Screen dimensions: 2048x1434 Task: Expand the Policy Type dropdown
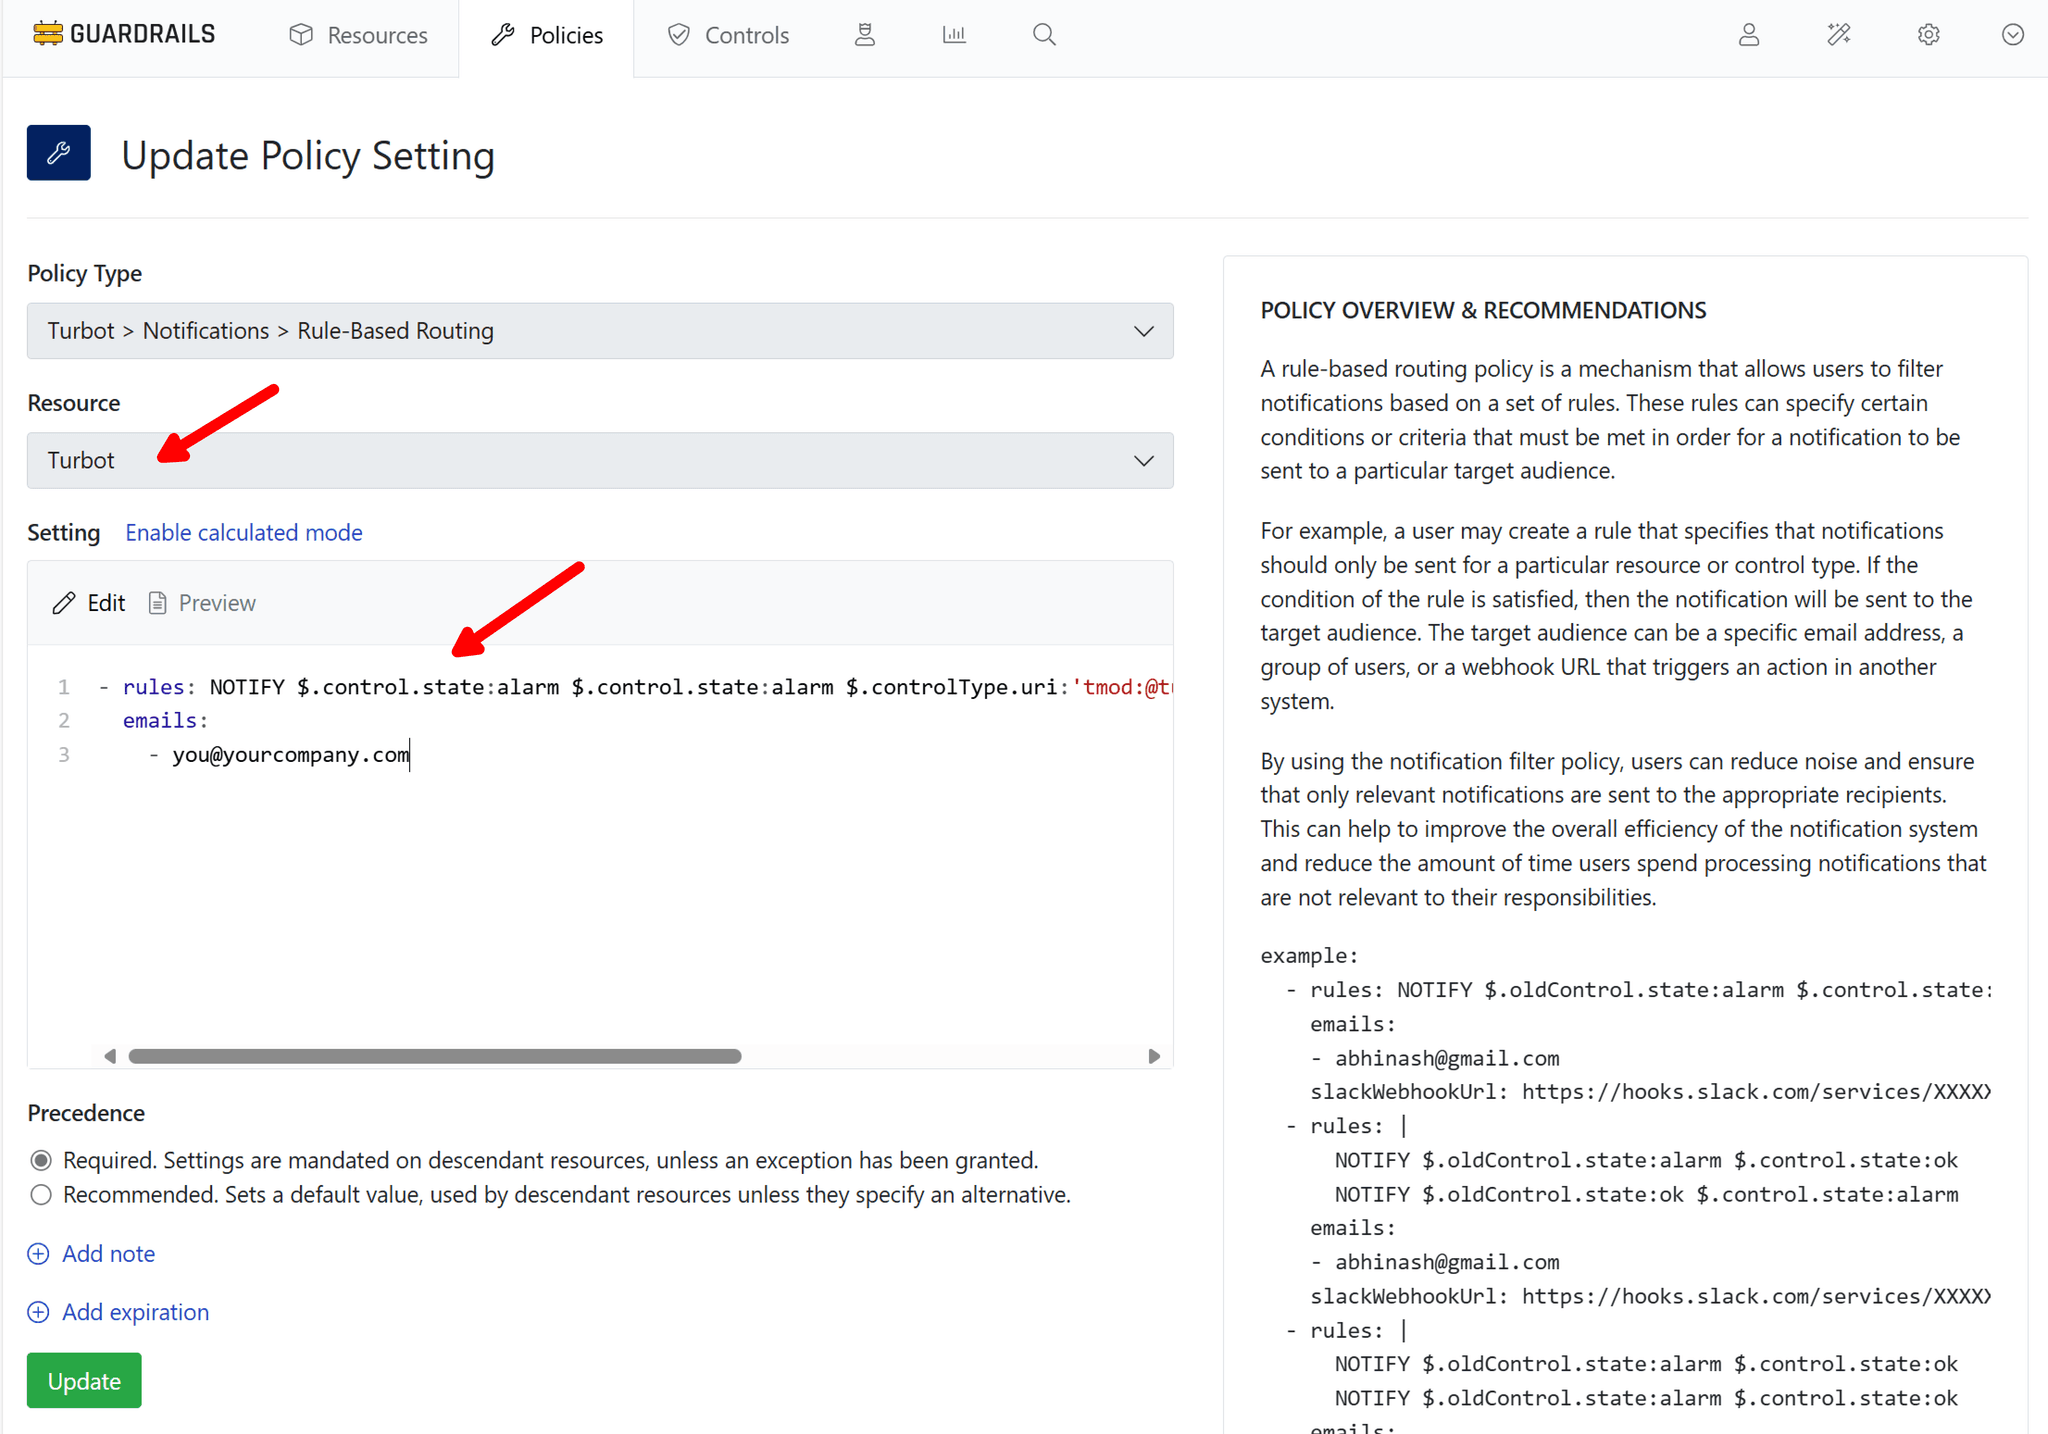pyautogui.click(x=600, y=331)
